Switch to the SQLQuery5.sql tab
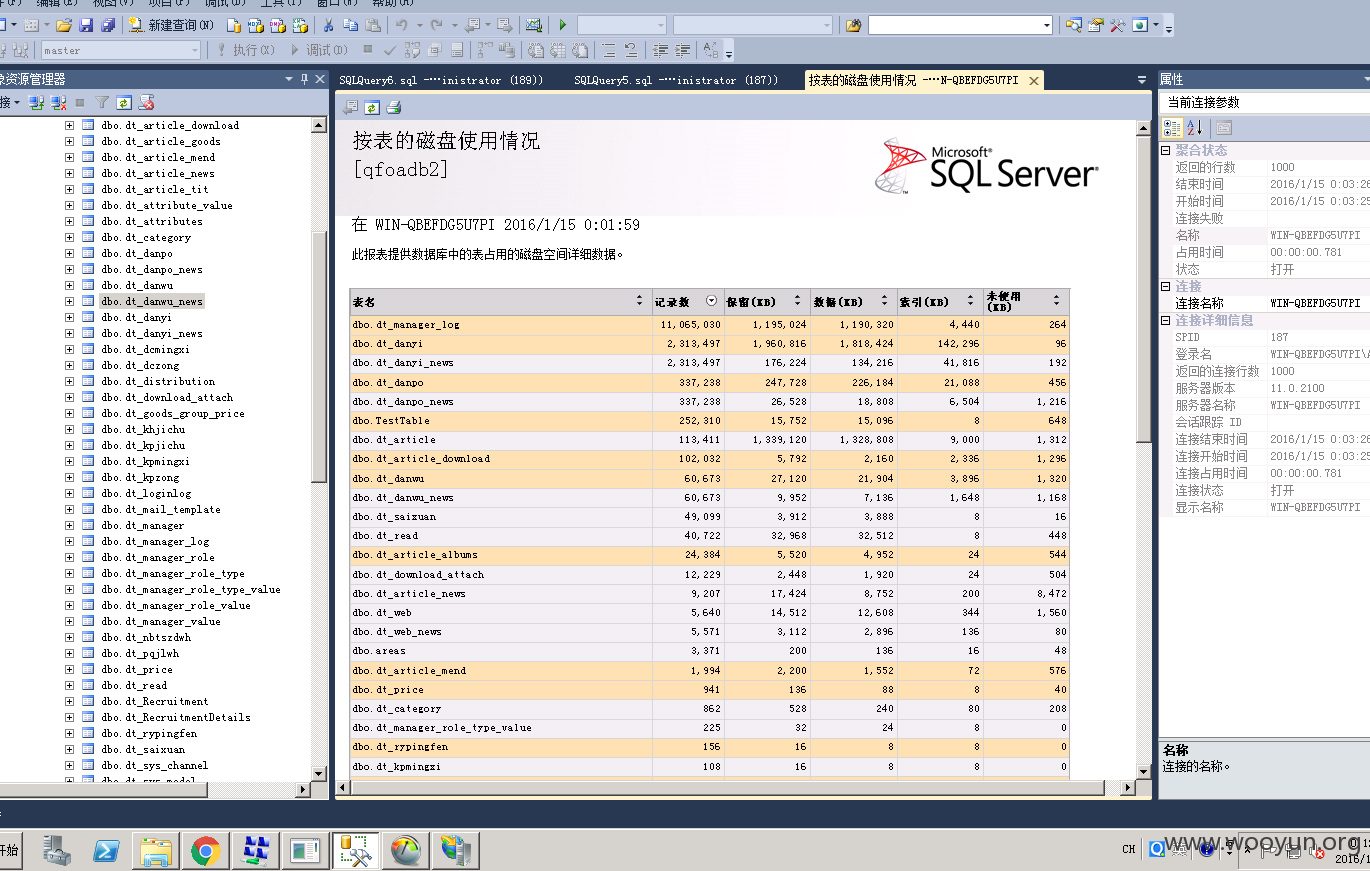Viewport: 1370px width, 871px height. coord(676,80)
